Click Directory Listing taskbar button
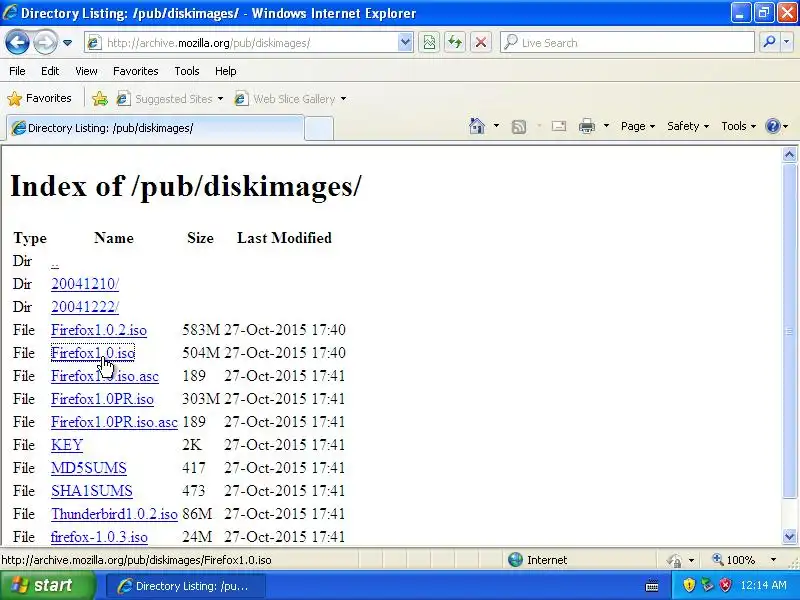The height and width of the screenshot is (600, 800). (x=186, y=586)
